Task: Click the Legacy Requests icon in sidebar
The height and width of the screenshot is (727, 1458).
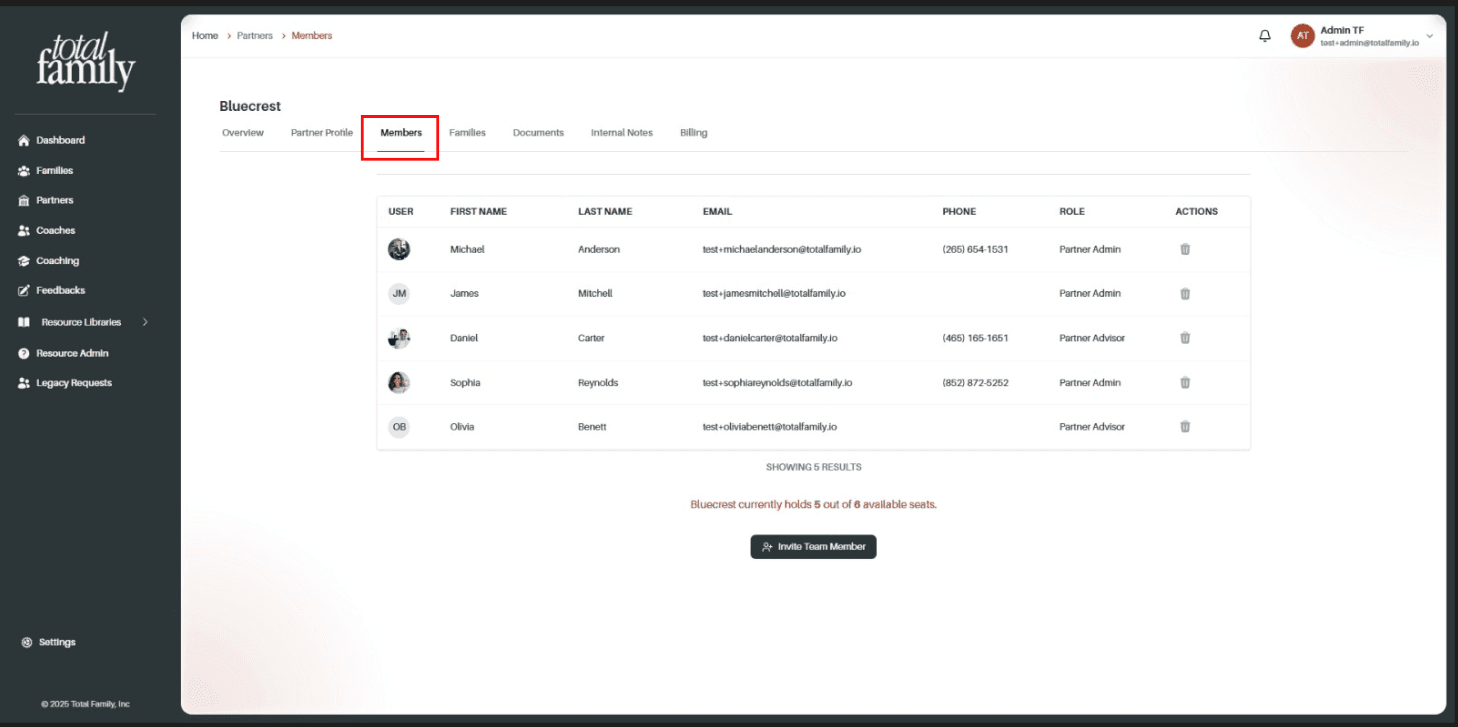Action: 24,383
